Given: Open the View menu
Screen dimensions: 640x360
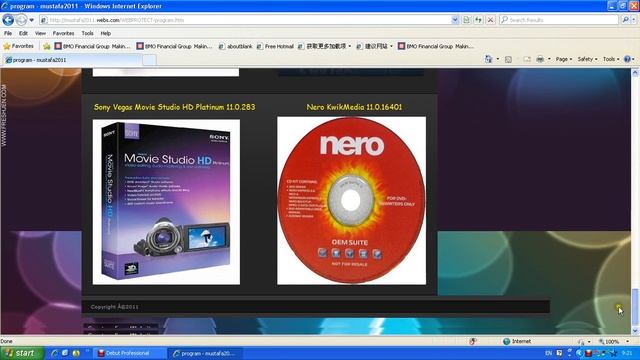Looking at the screenshot, I should click(40, 33).
